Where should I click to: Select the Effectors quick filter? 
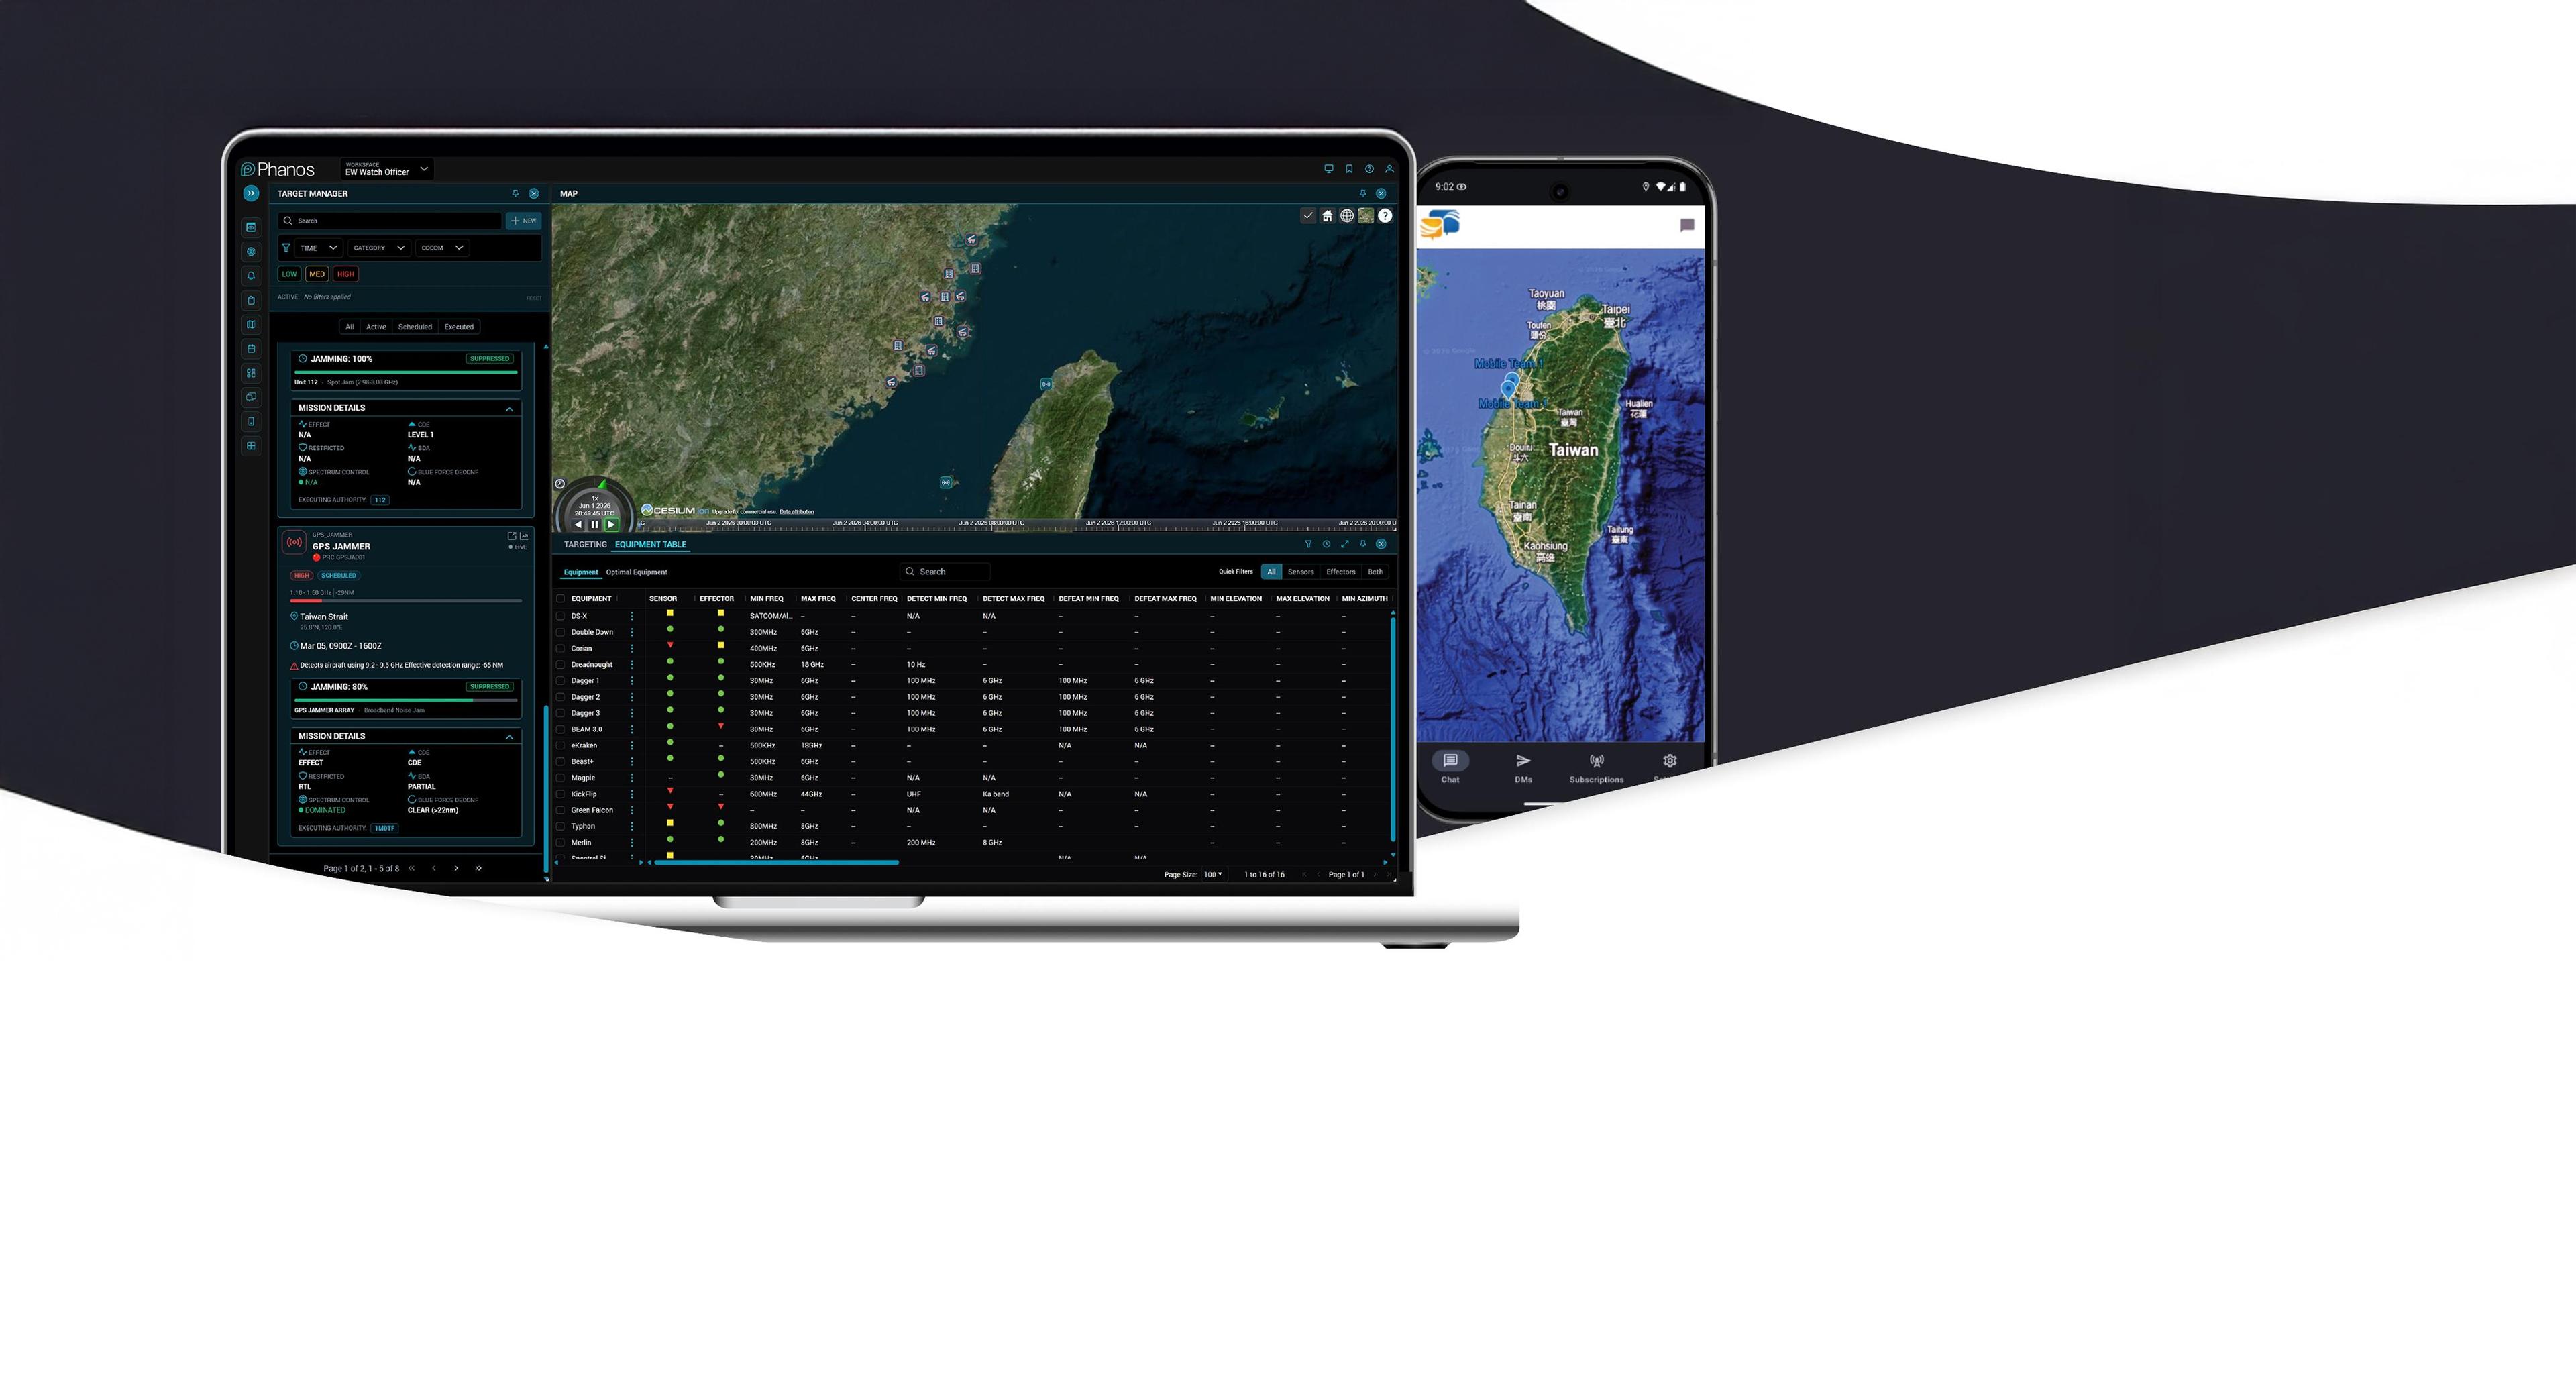pos(1341,572)
